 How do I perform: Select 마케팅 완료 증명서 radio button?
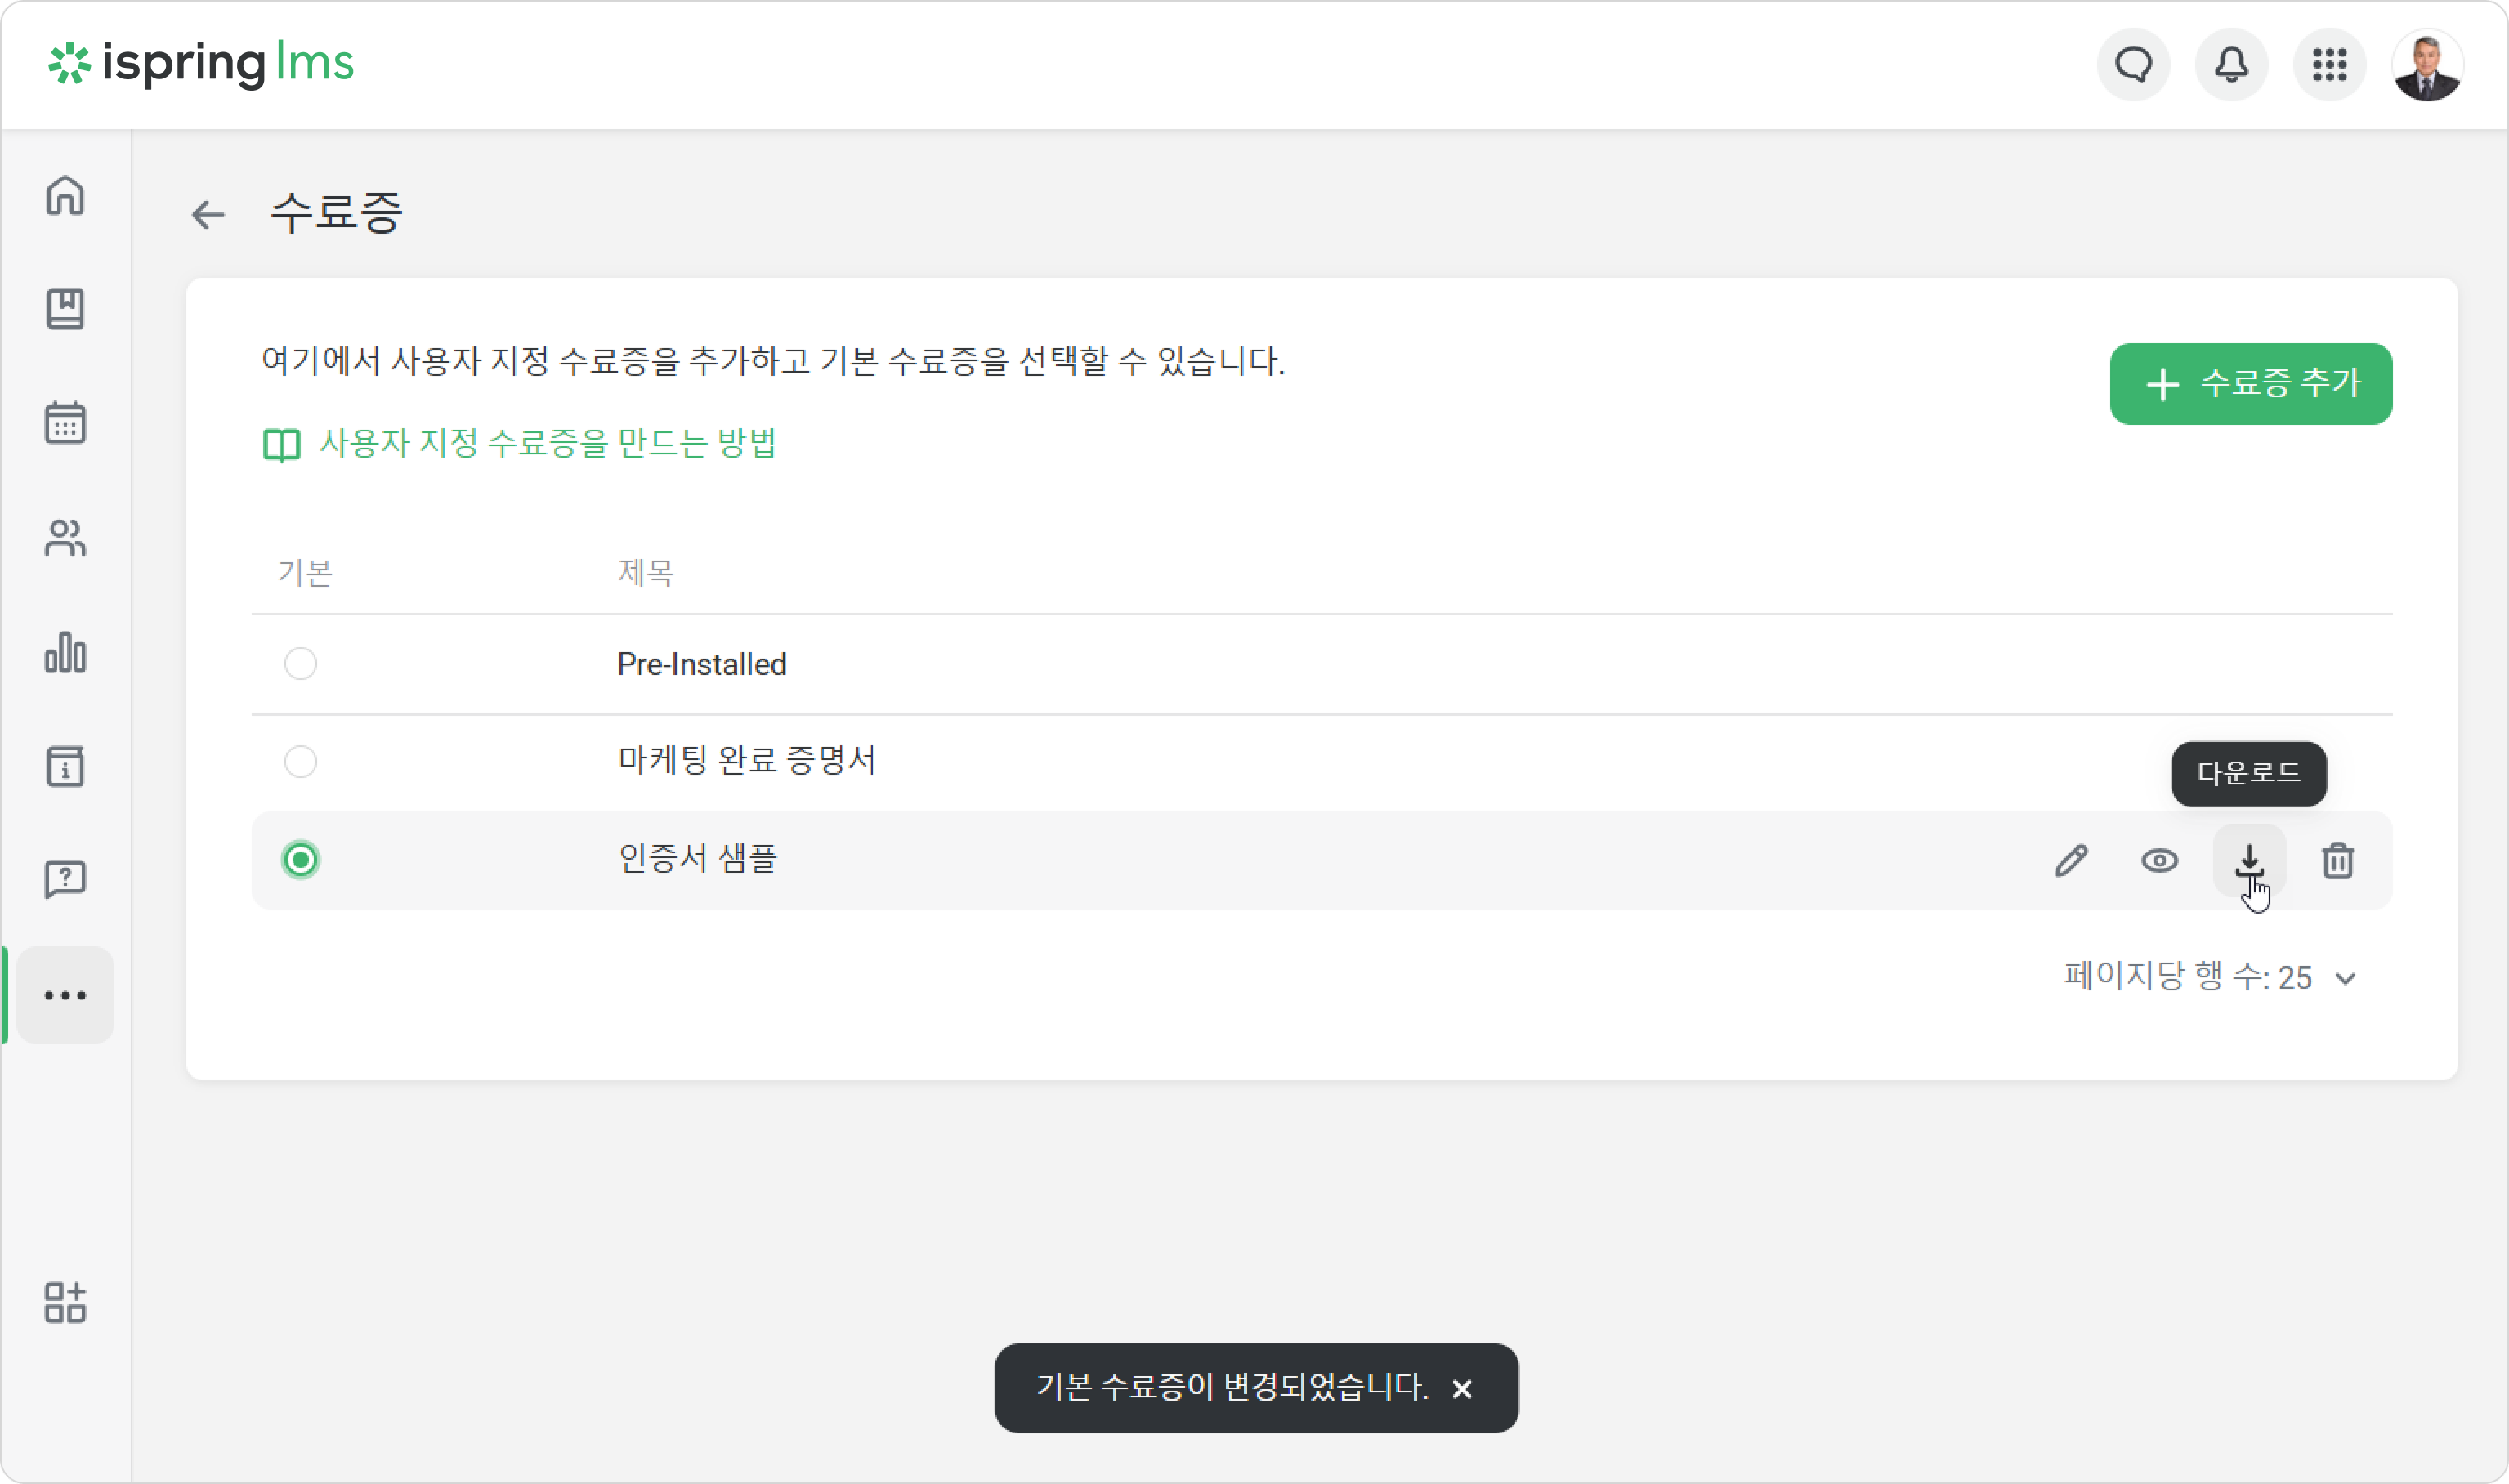coord(301,762)
